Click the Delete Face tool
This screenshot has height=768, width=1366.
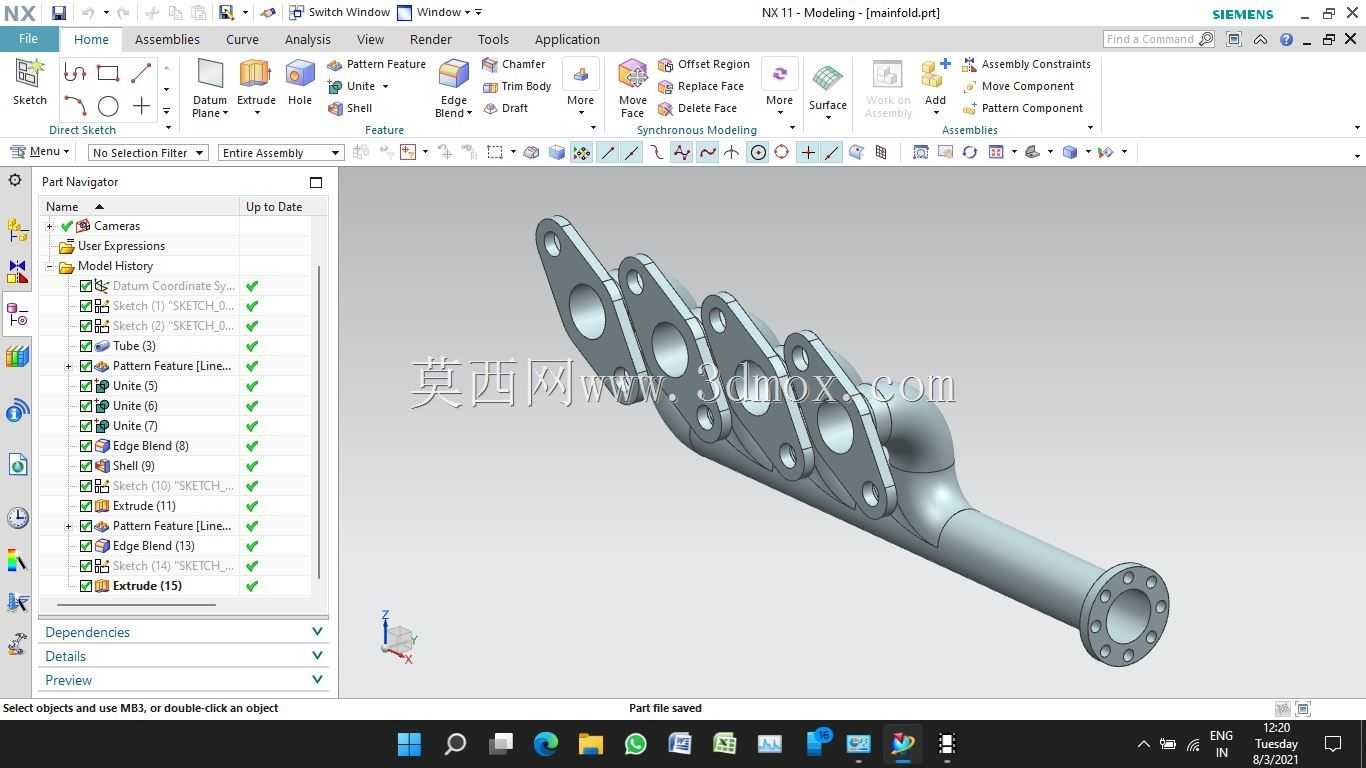(x=697, y=108)
